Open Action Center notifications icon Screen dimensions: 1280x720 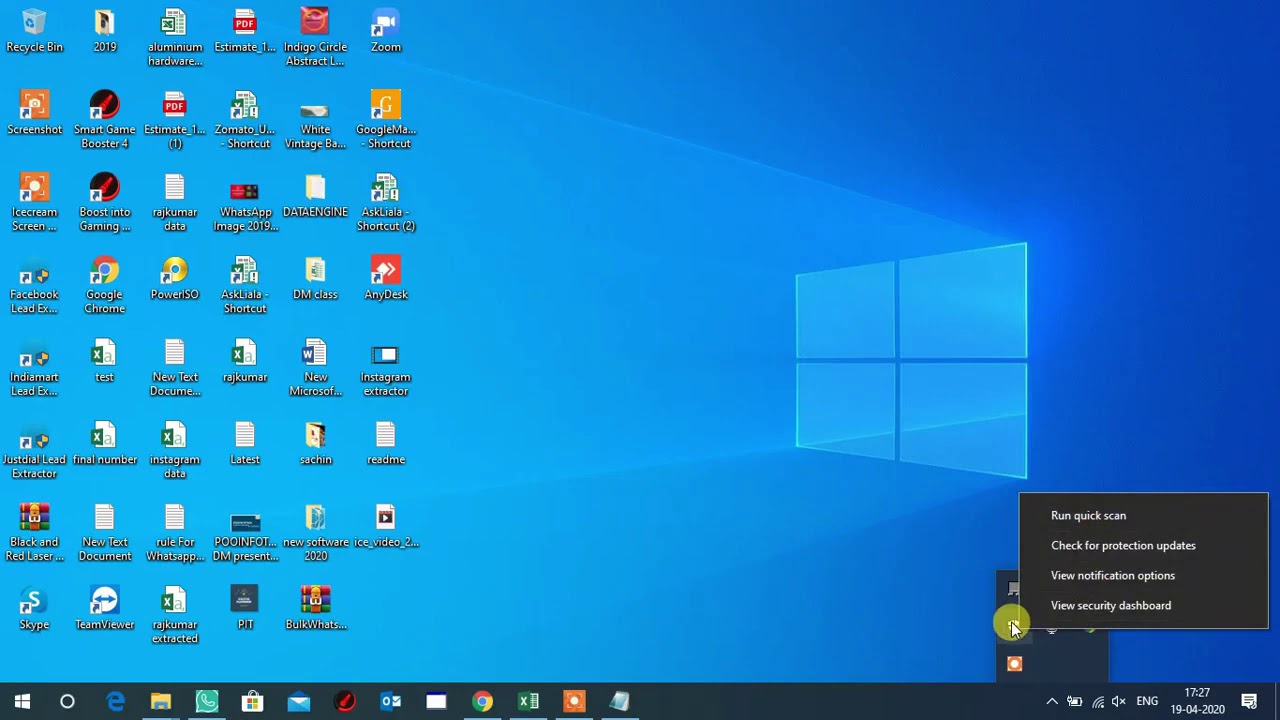(x=1249, y=701)
